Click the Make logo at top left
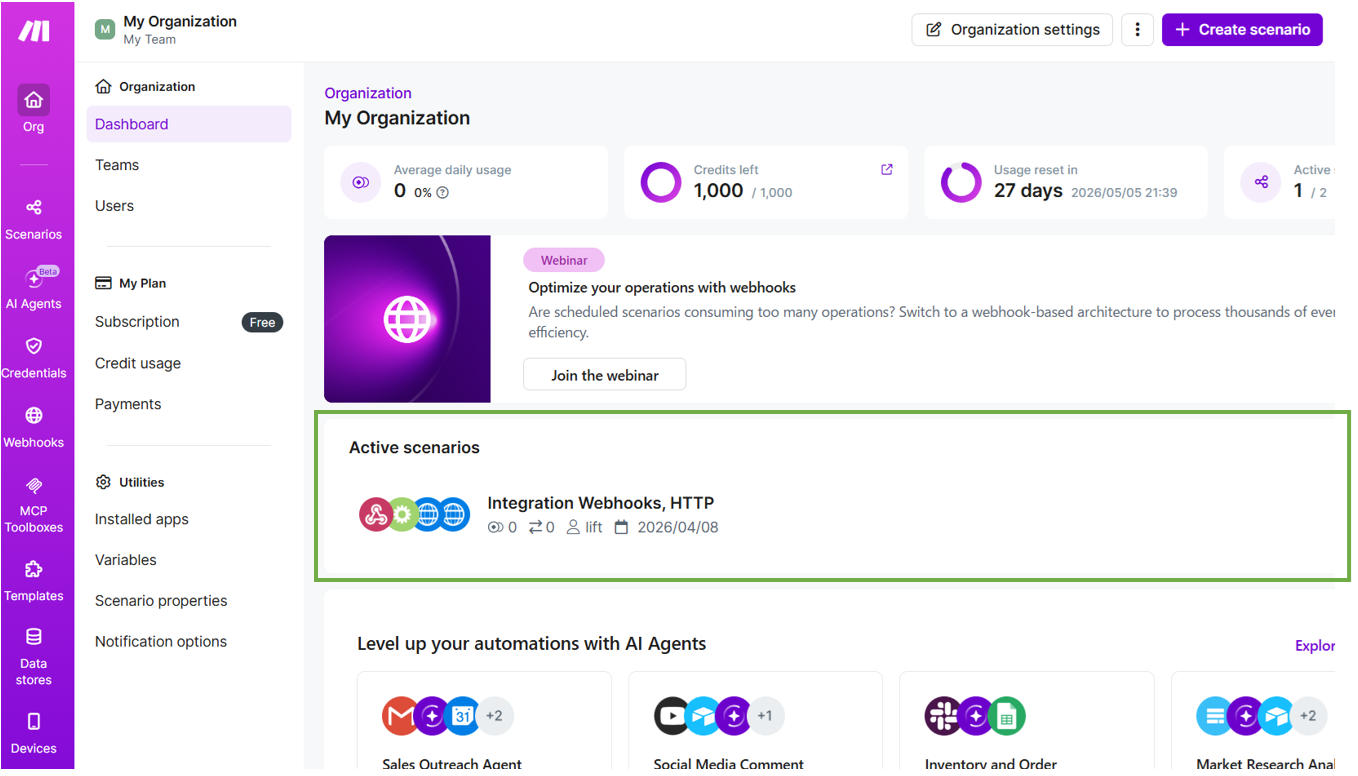This screenshot has width=1358, height=776. pos(34,31)
